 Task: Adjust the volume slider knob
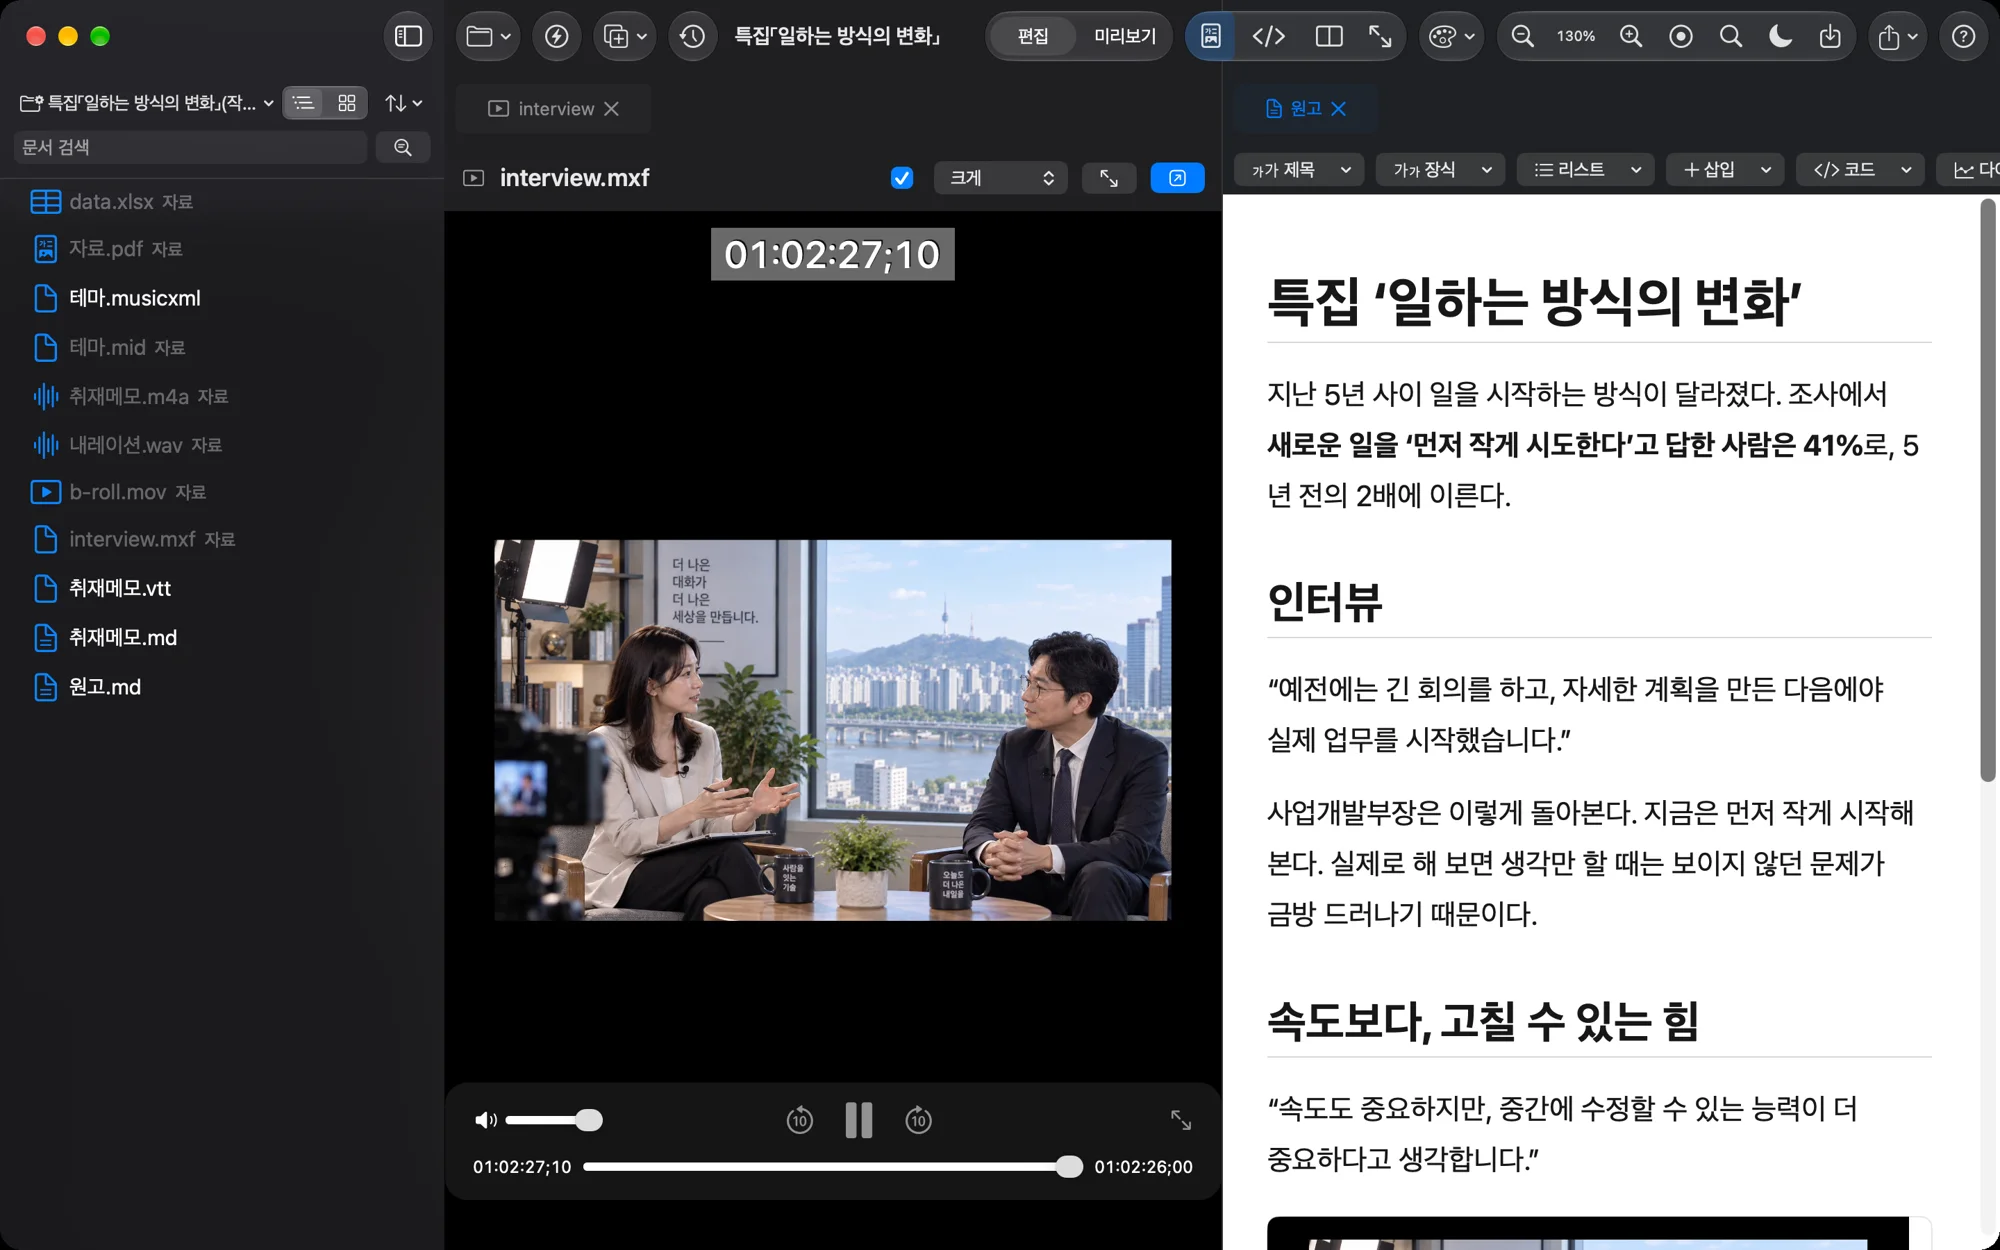tap(589, 1120)
